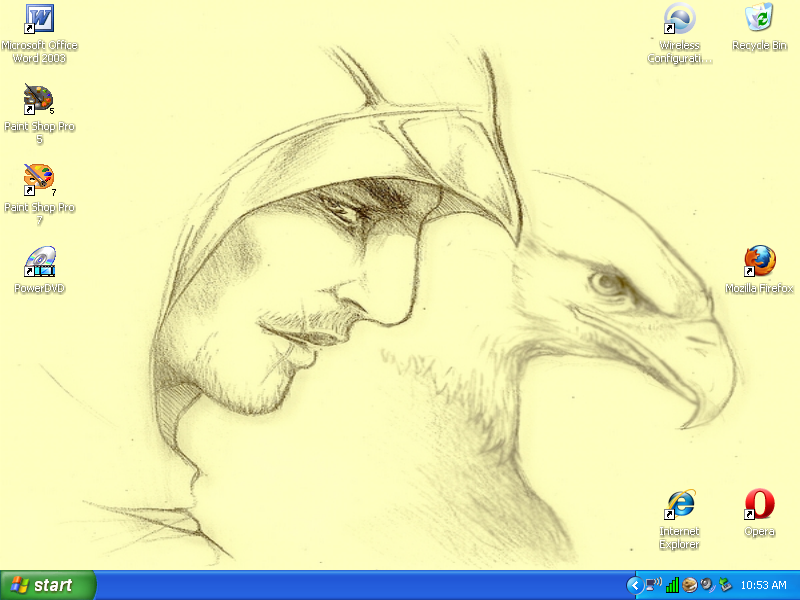Open the Start menu

coord(47,585)
